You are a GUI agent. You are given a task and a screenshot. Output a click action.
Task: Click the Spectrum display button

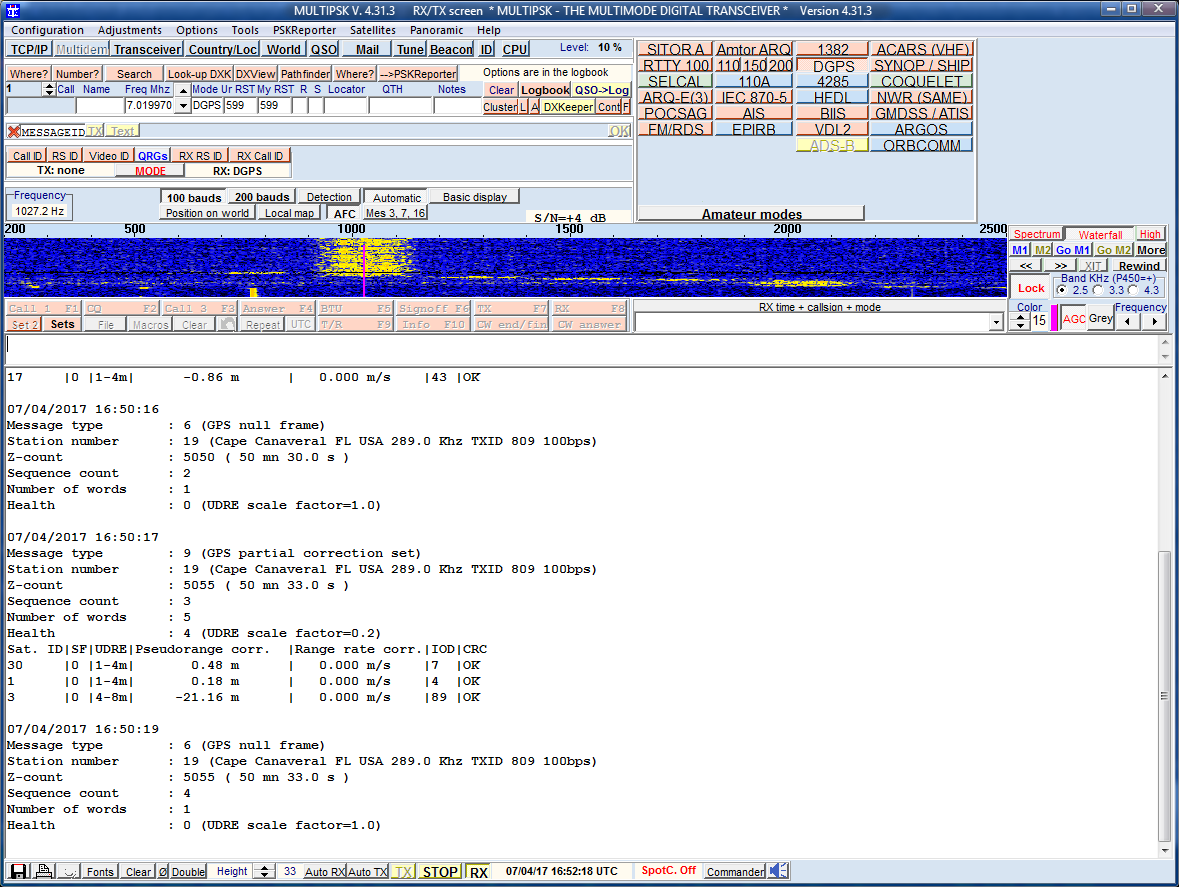tap(1036, 235)
